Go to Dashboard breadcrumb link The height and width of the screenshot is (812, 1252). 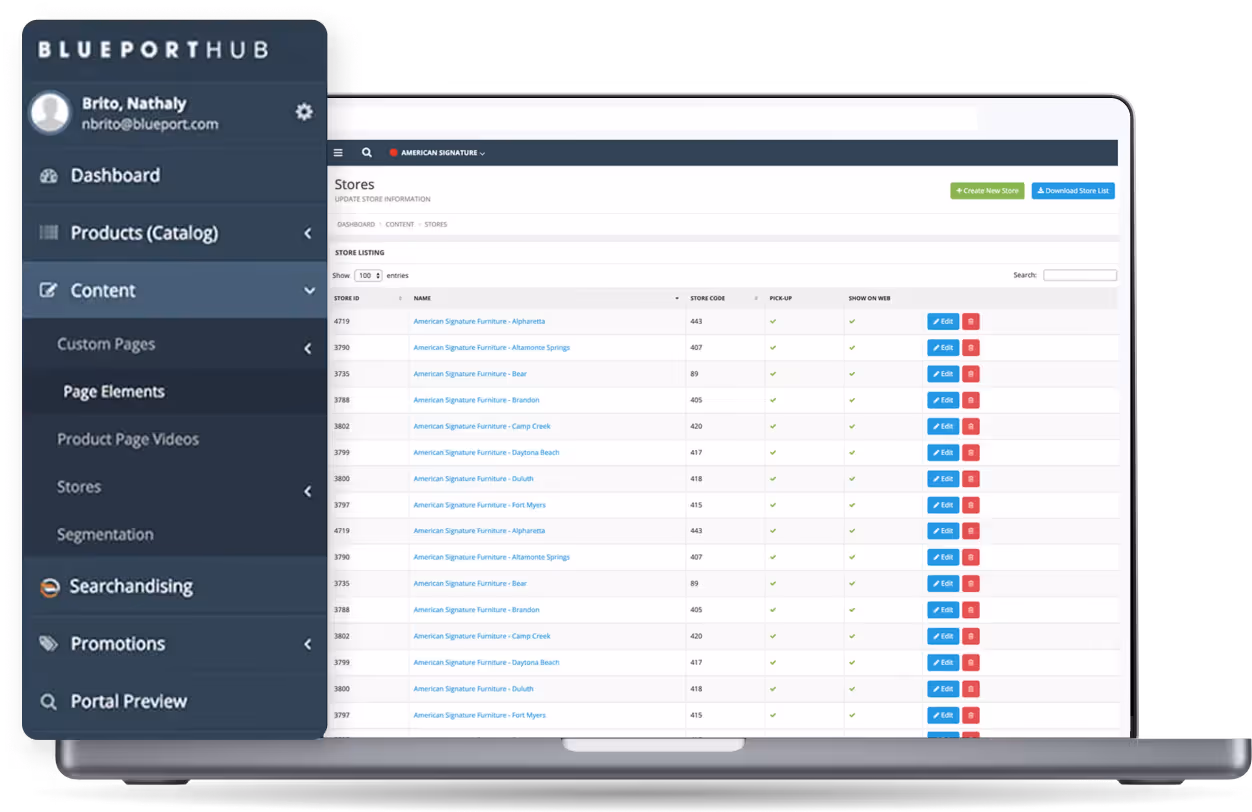(x=356, y=224)
